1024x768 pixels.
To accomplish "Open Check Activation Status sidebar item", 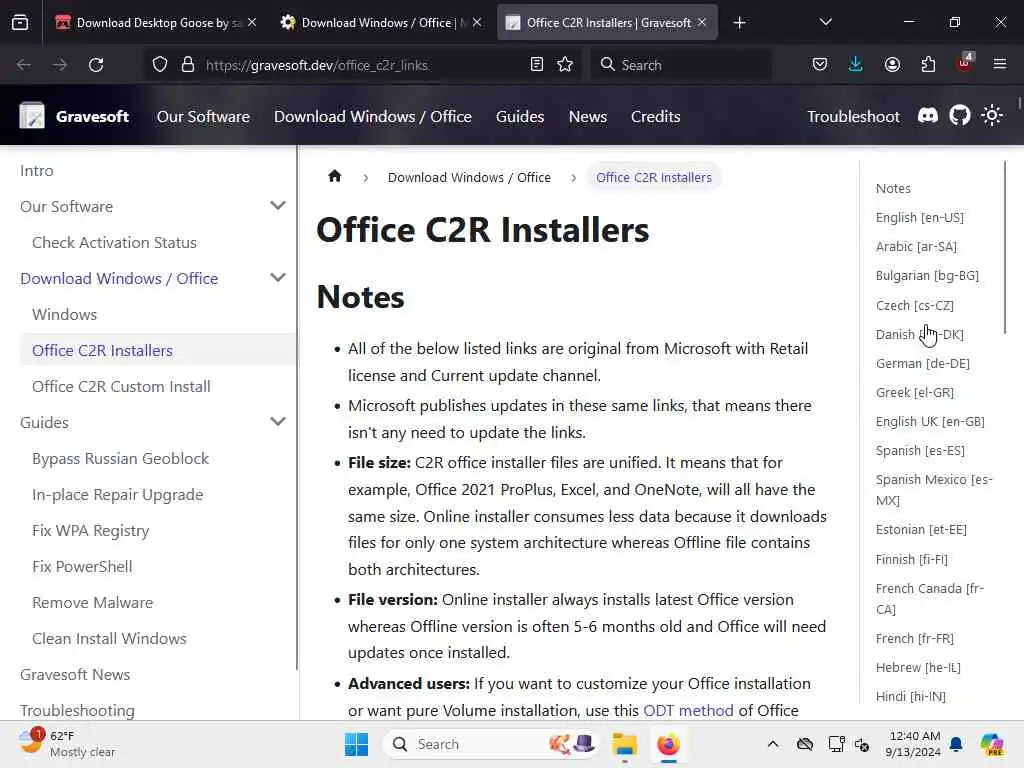I will click(114, 242).
